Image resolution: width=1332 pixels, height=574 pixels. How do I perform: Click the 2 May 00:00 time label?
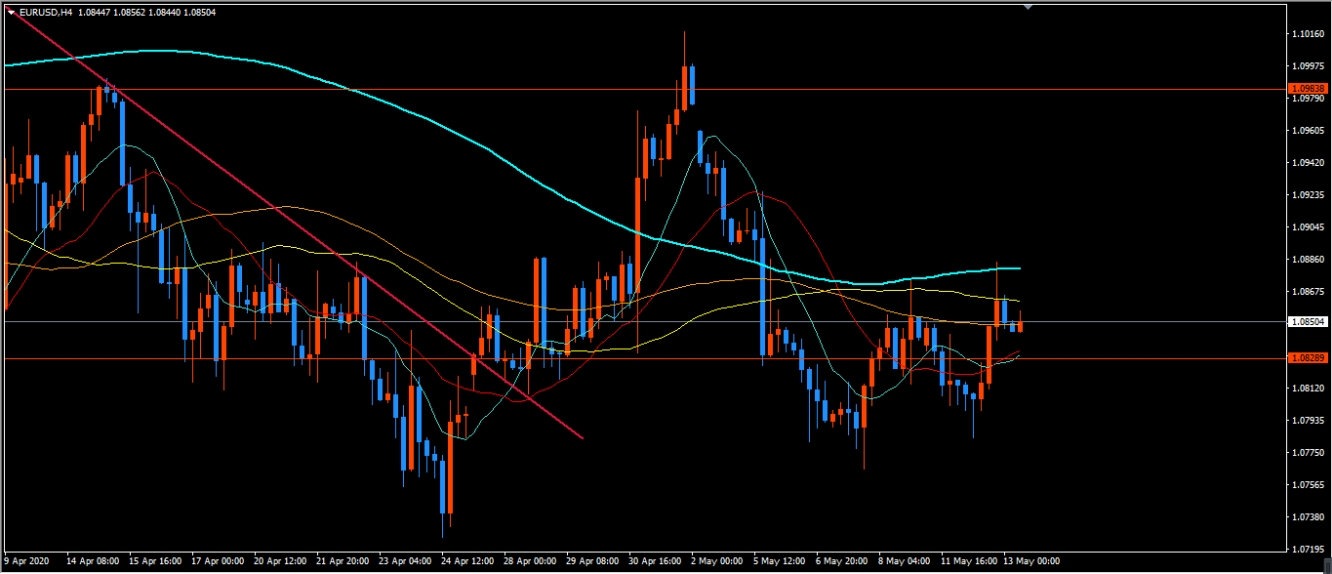click(x=717, y=561)
